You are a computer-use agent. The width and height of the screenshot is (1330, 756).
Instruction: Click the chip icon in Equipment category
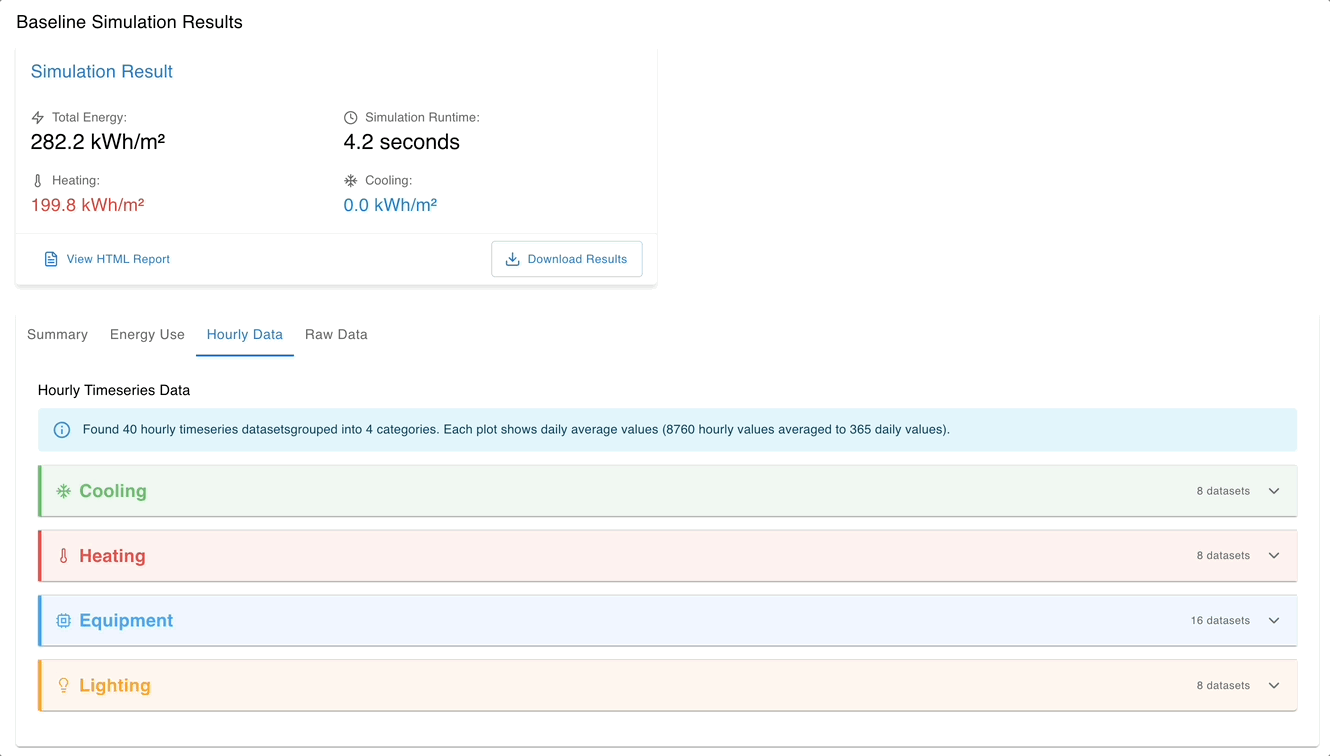point(63,621)
